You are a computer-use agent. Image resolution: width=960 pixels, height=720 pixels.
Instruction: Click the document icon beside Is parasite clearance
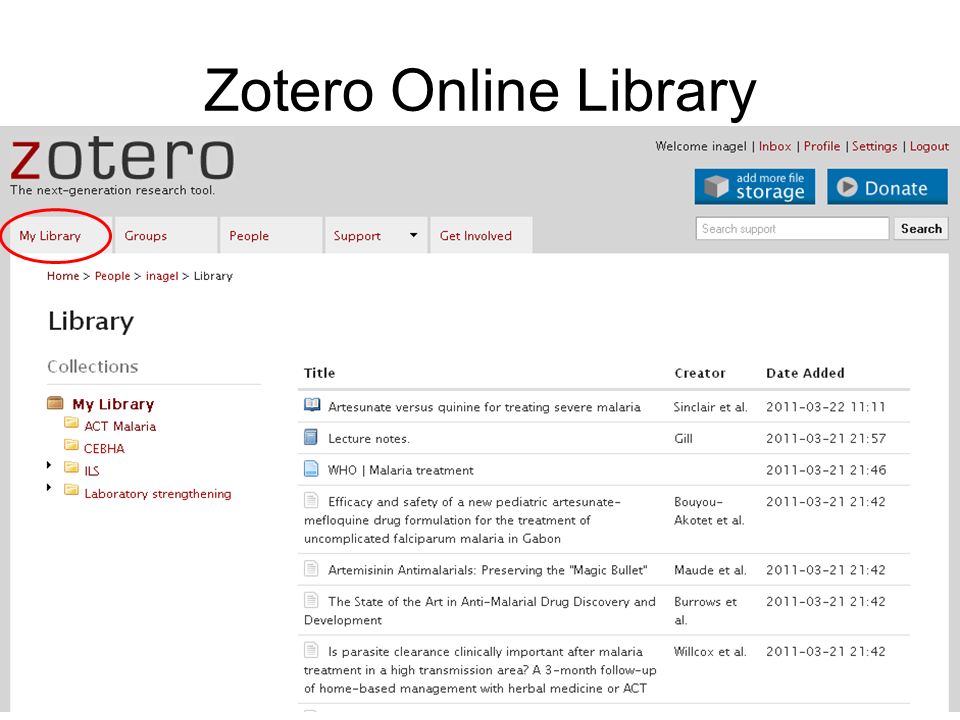pyautogui.click(x=311, y=650)
